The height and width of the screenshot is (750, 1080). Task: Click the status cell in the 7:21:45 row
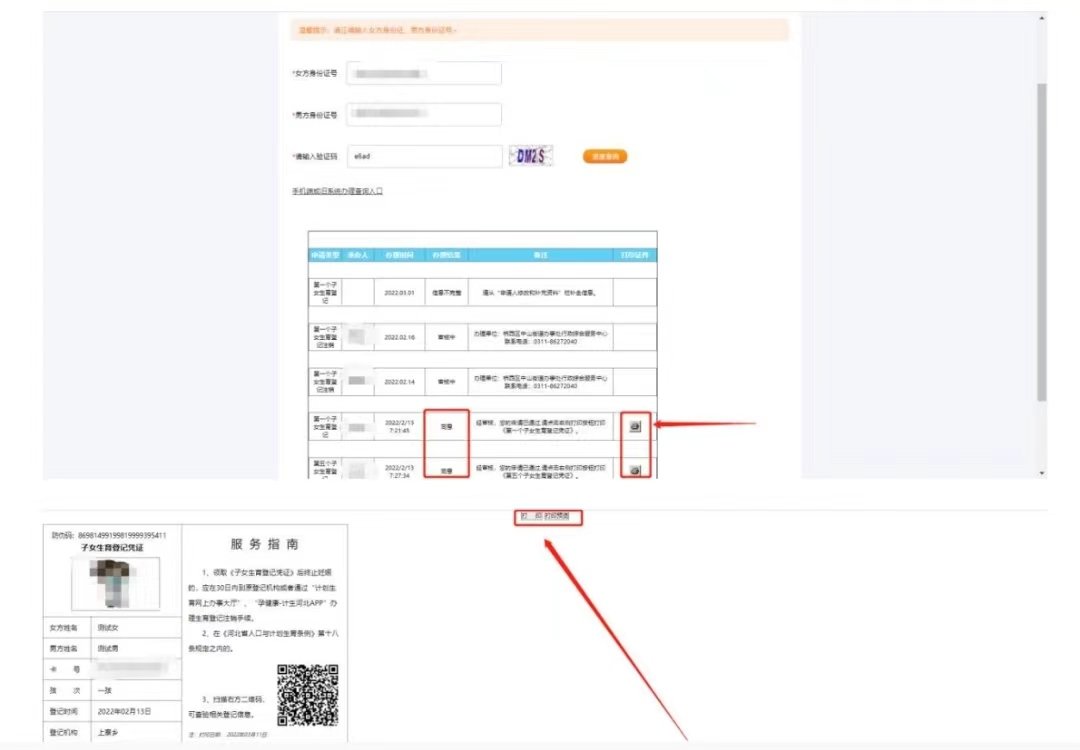(446, 426)
